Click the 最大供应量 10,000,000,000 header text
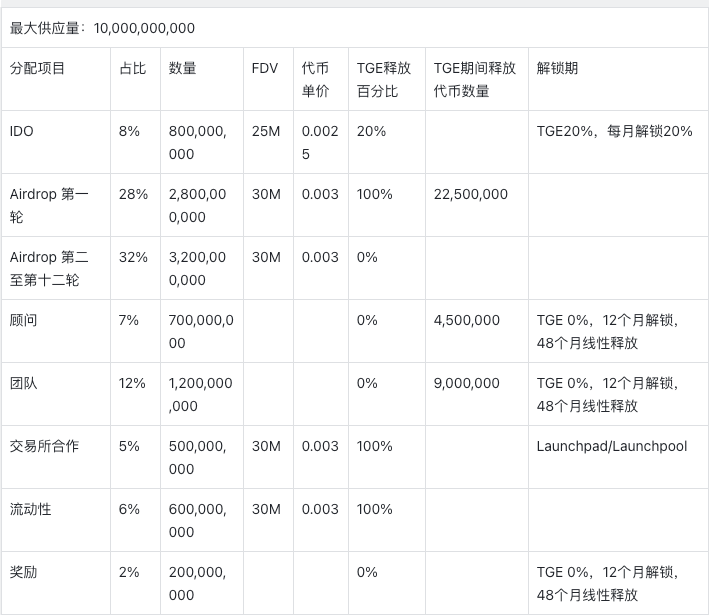The width and height of the screenshot is (709, 615). click(102, 28)
